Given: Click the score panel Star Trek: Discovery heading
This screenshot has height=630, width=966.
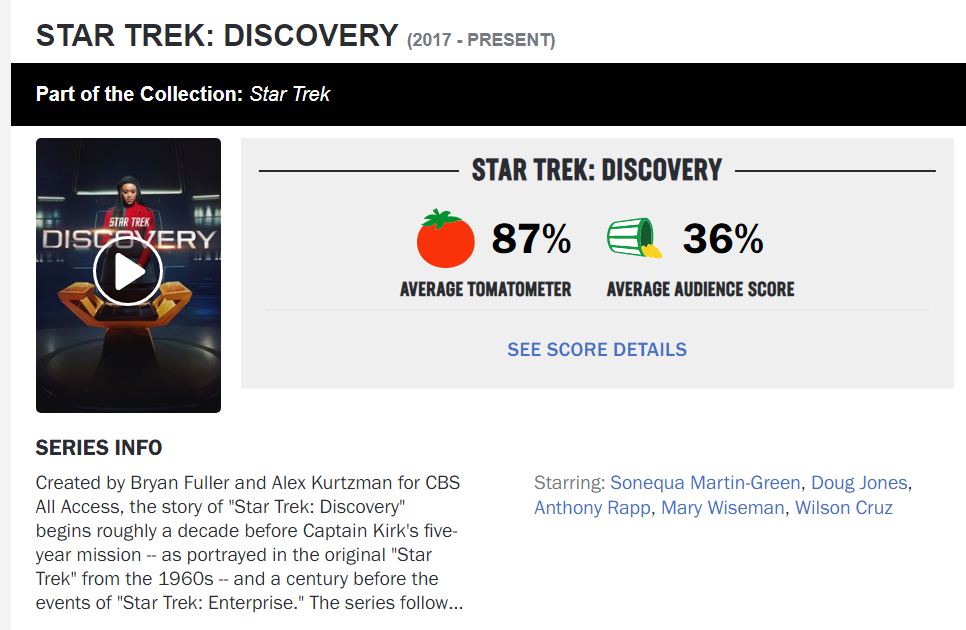Looking at the screenshot, I should (x=596, y=170).
